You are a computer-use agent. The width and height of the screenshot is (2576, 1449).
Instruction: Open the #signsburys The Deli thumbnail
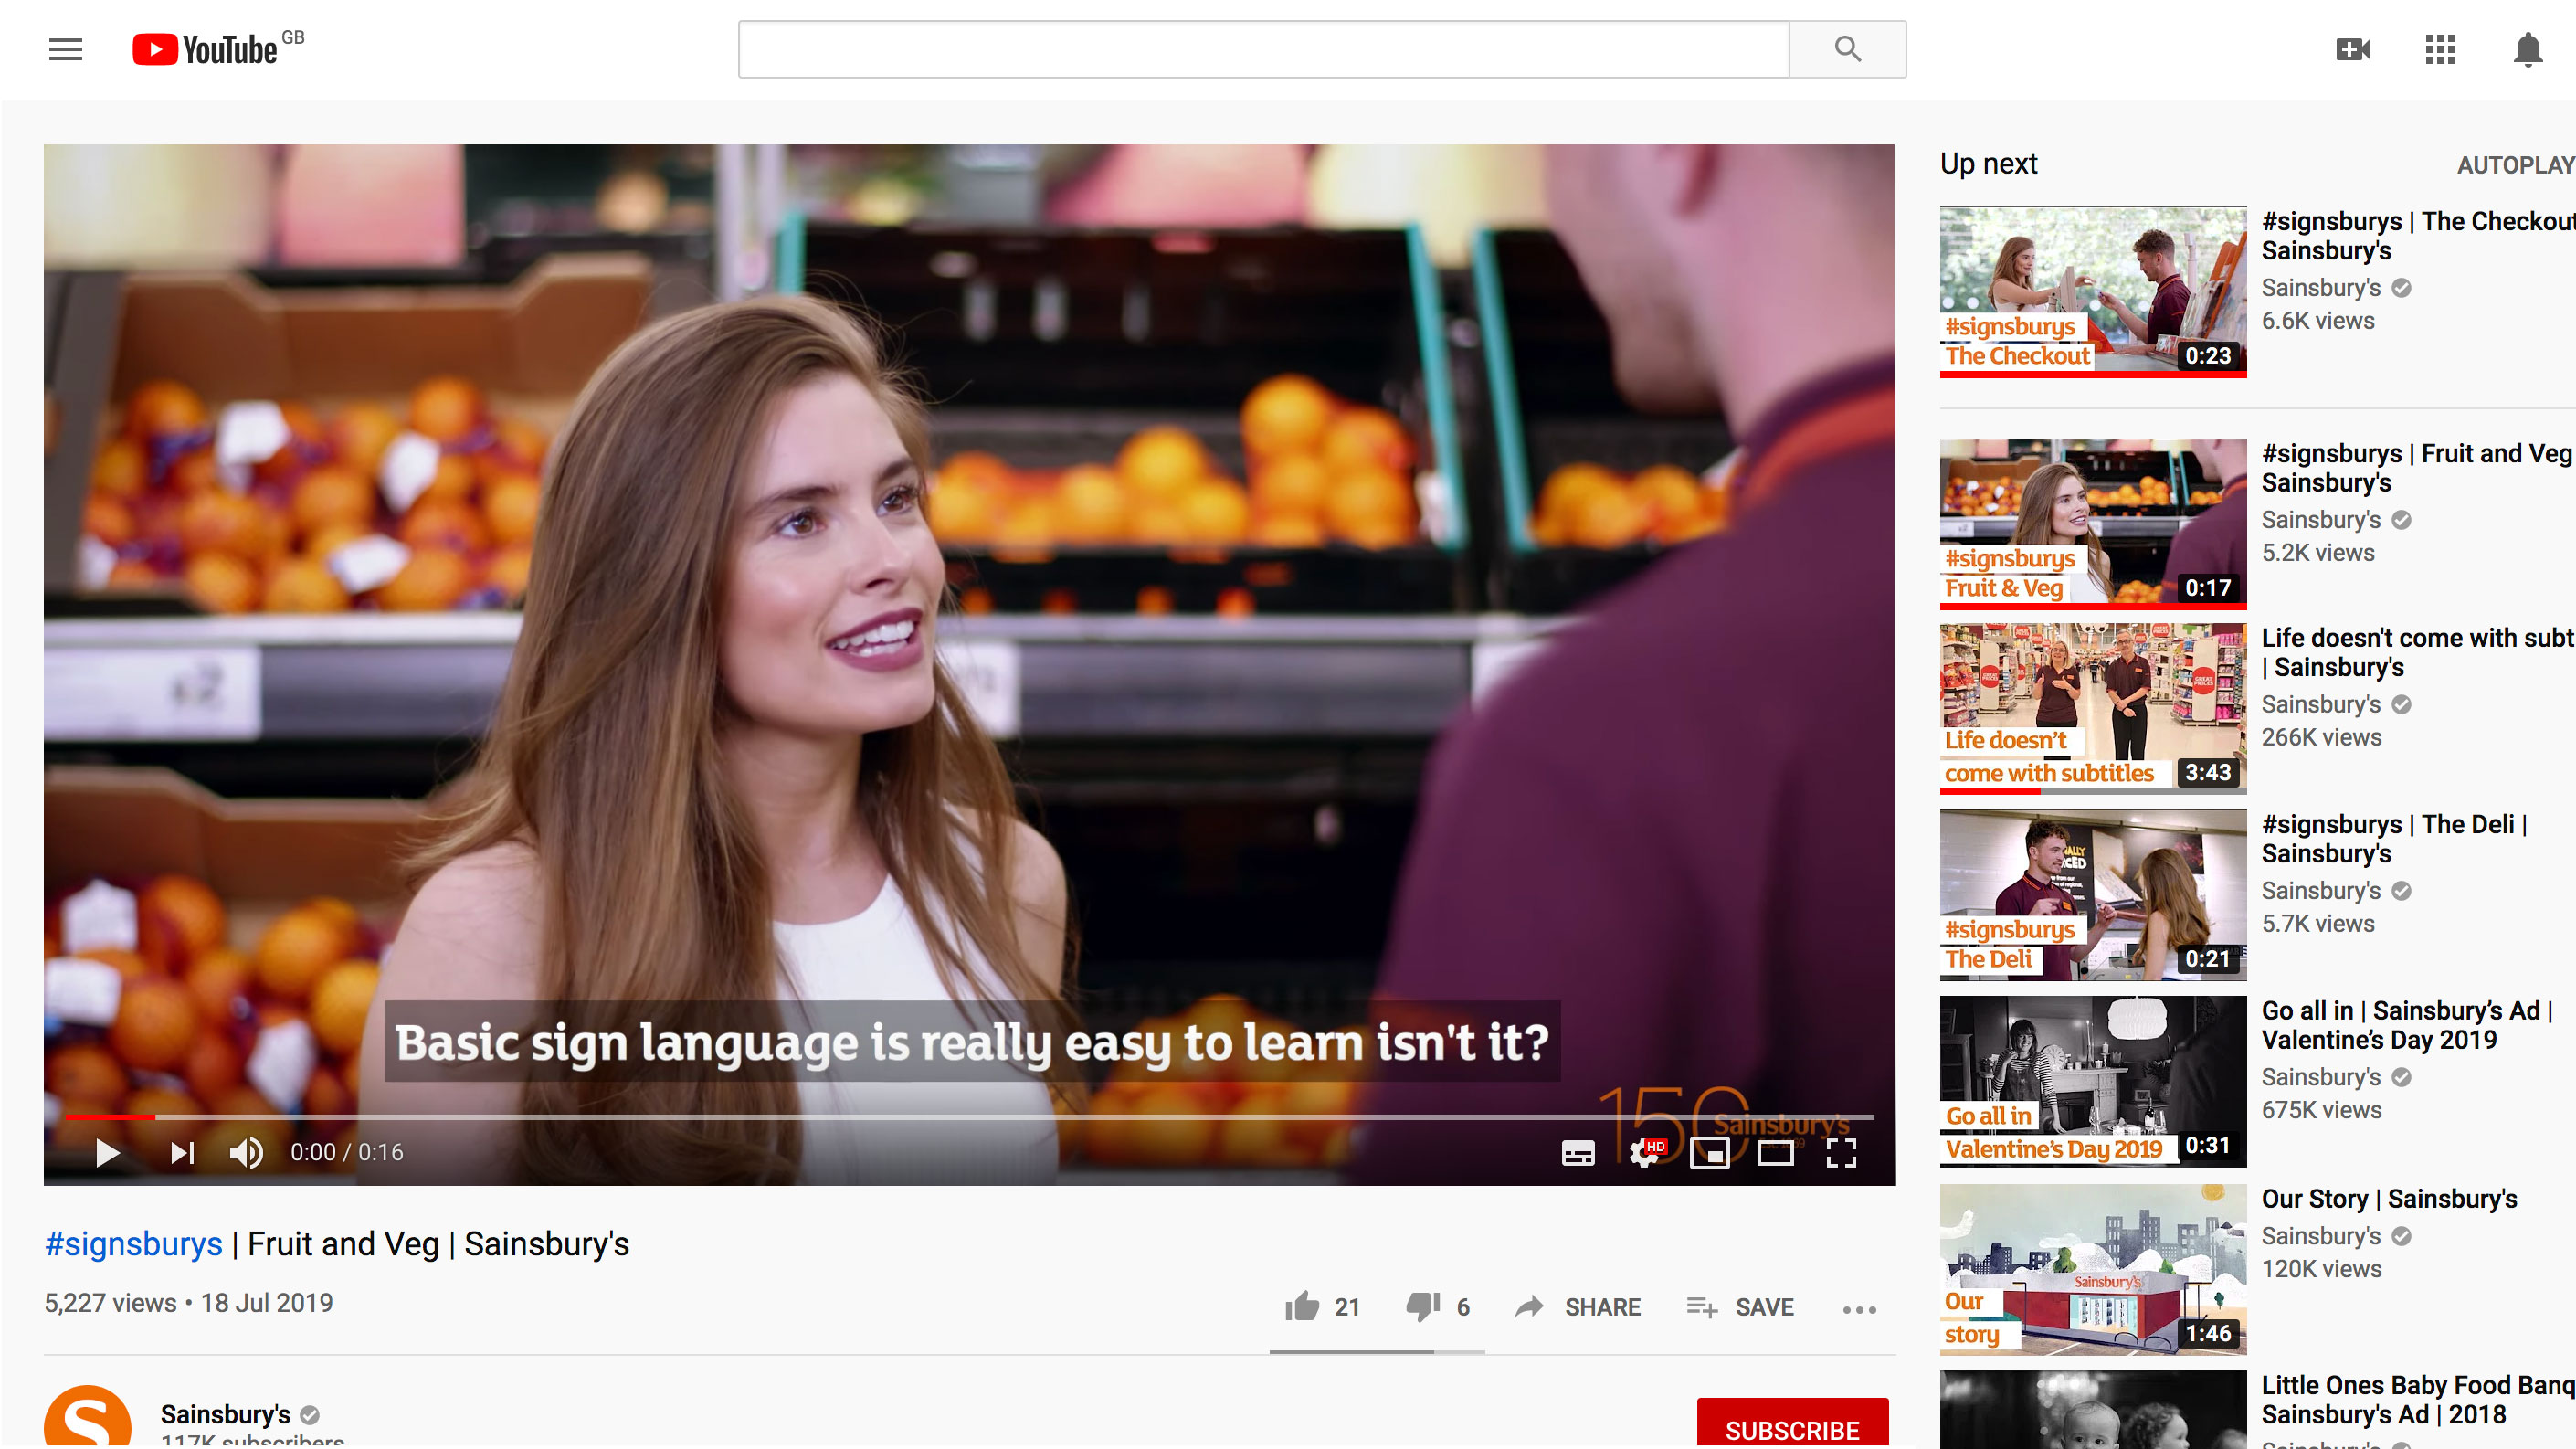[x=2092, y=894]
